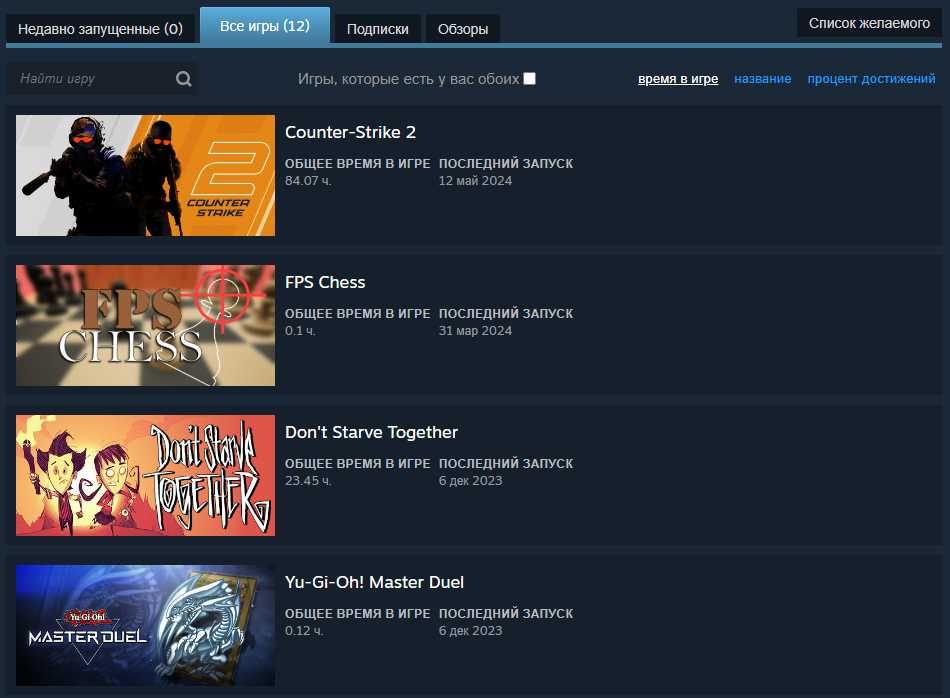This screenshot has width=950, height=698.
Task: Select the 0.12 ч. playtime value
Action: pos(304,631)
